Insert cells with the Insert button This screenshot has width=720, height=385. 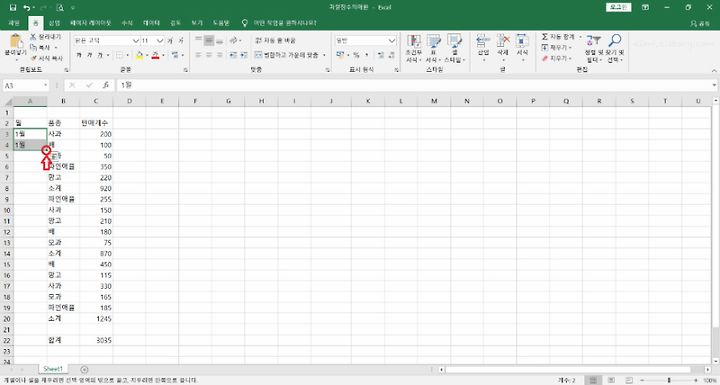pyautogui.click(x=483, y=47)
